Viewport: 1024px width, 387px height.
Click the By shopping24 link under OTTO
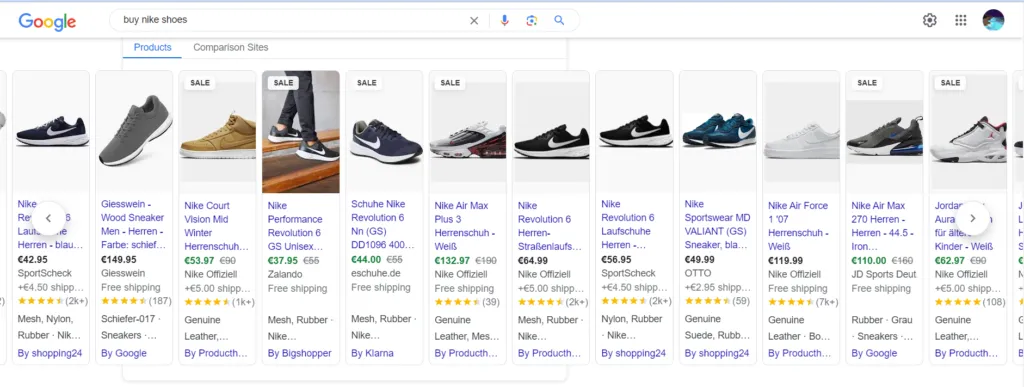coord(717,353)
